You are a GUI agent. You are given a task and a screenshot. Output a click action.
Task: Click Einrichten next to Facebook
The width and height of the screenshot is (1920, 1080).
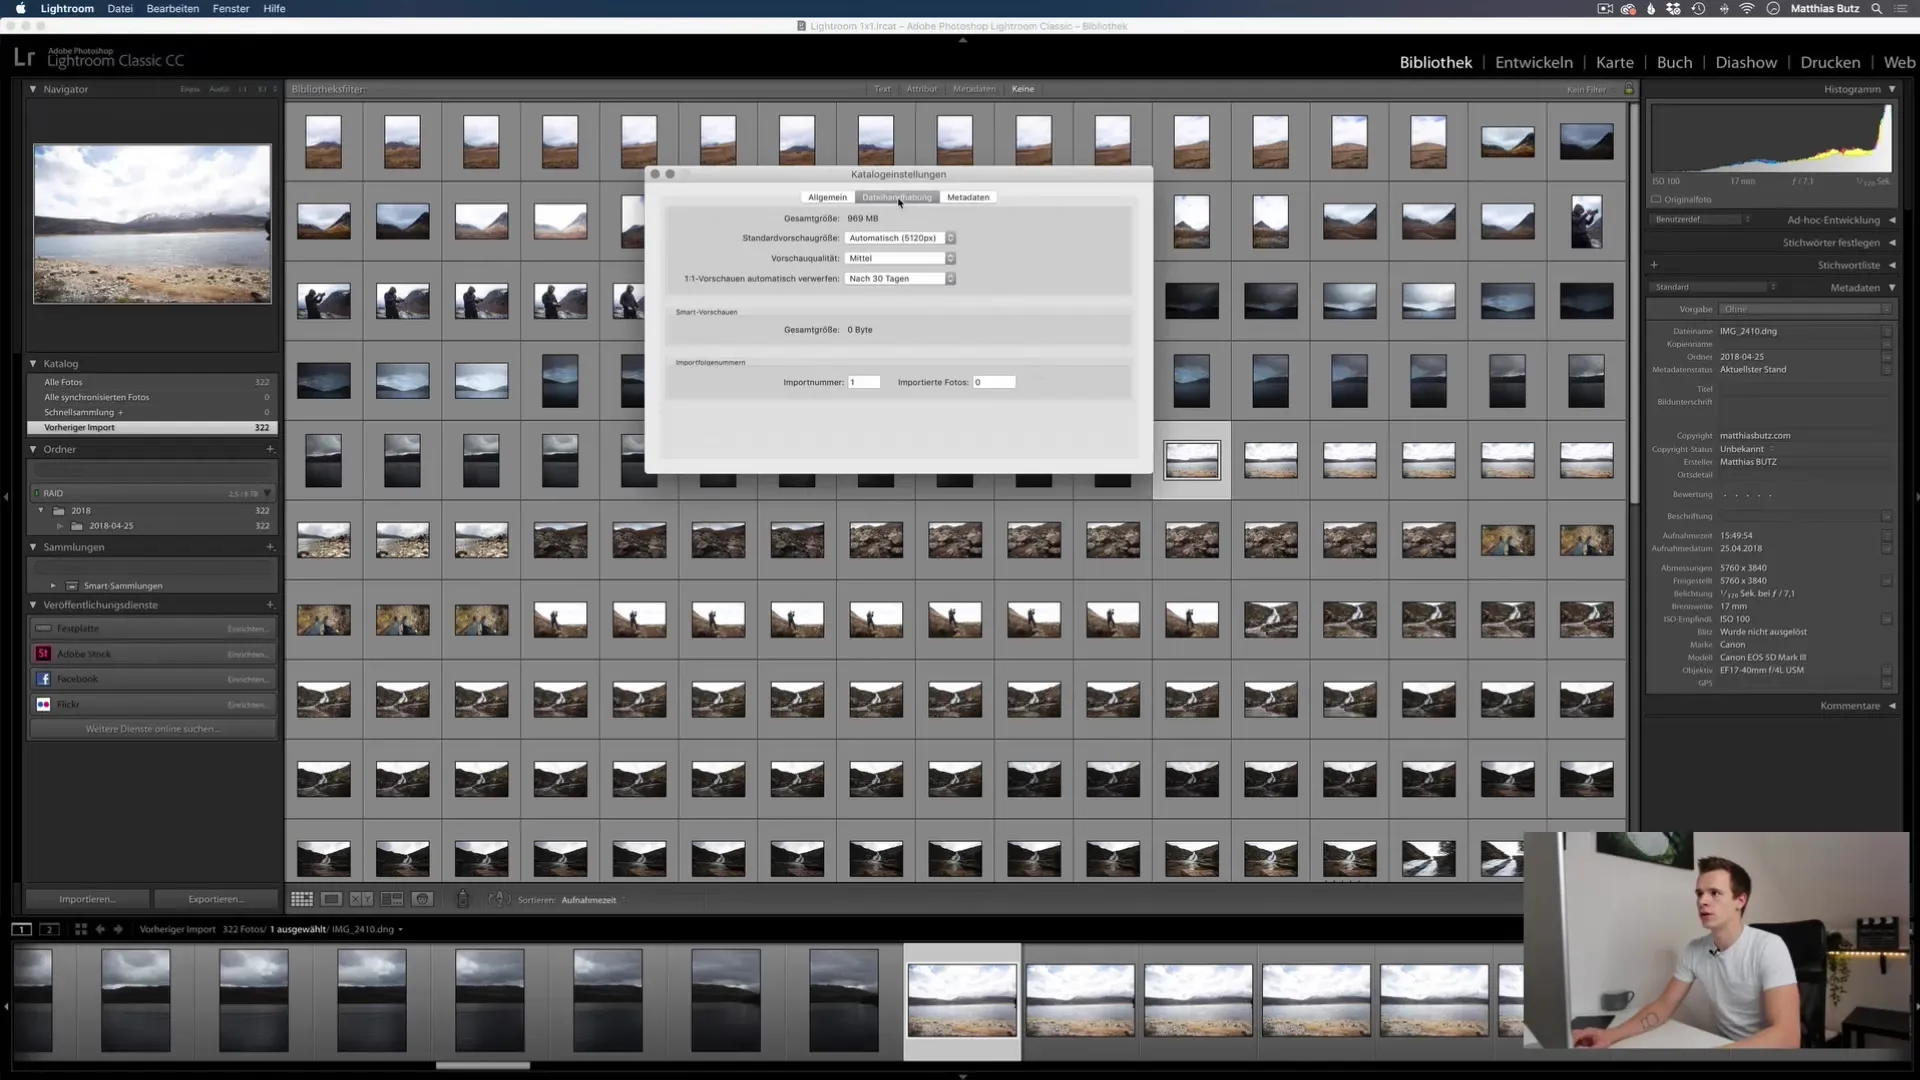247,679
